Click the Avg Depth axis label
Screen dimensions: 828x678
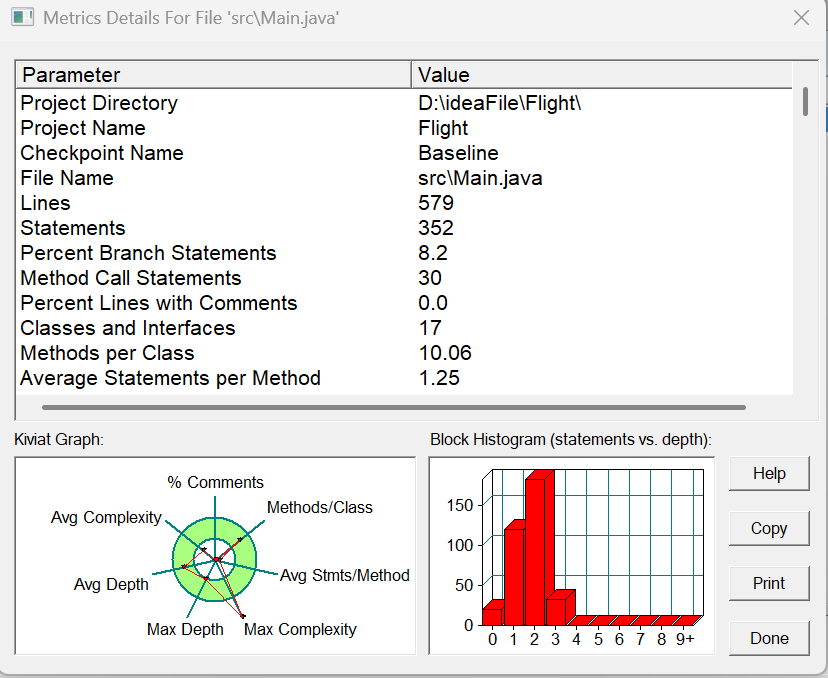click(111, 585)
